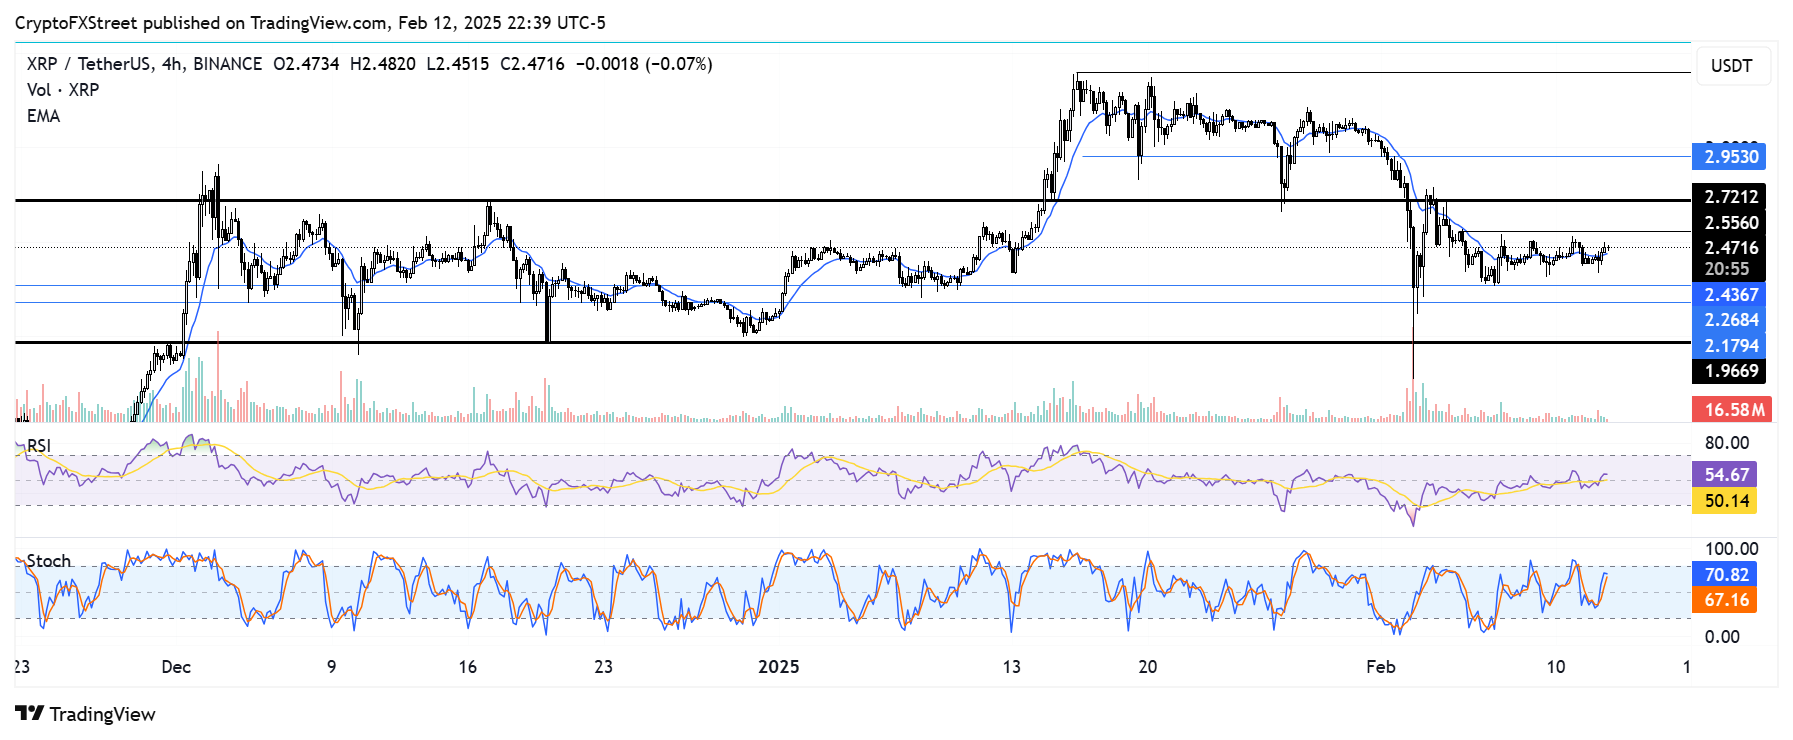
Task: Select the Vol · XRP indicator label
Action: click(x=63, y=90)
